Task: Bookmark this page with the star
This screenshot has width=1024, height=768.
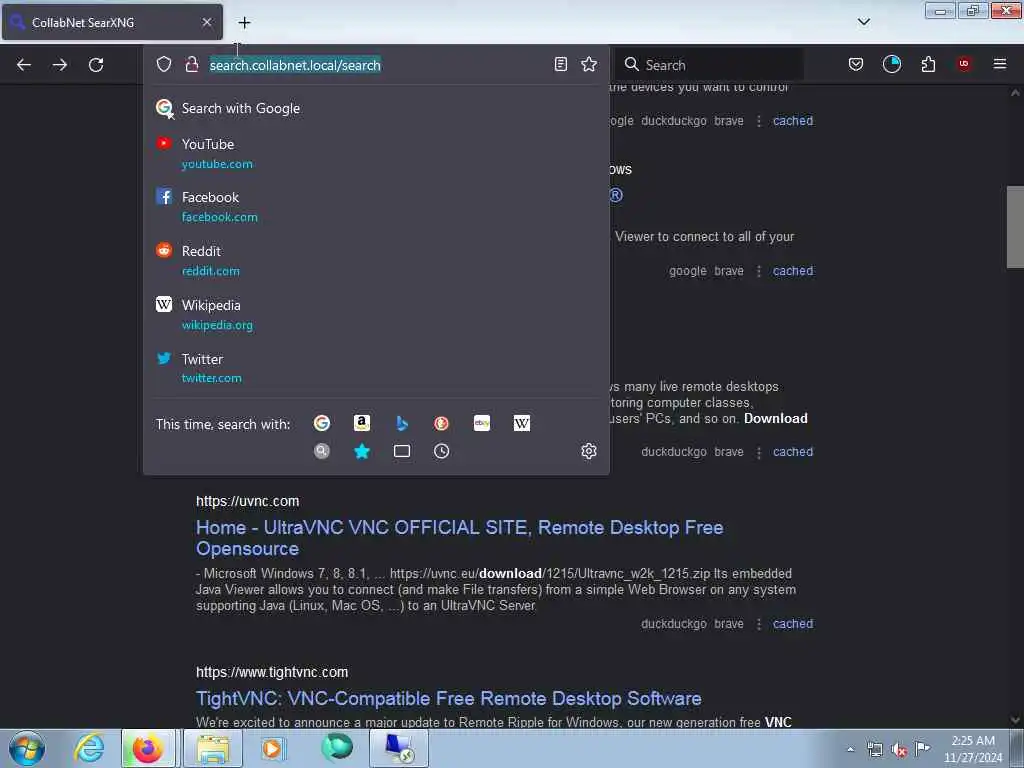Action: point(589,64)
